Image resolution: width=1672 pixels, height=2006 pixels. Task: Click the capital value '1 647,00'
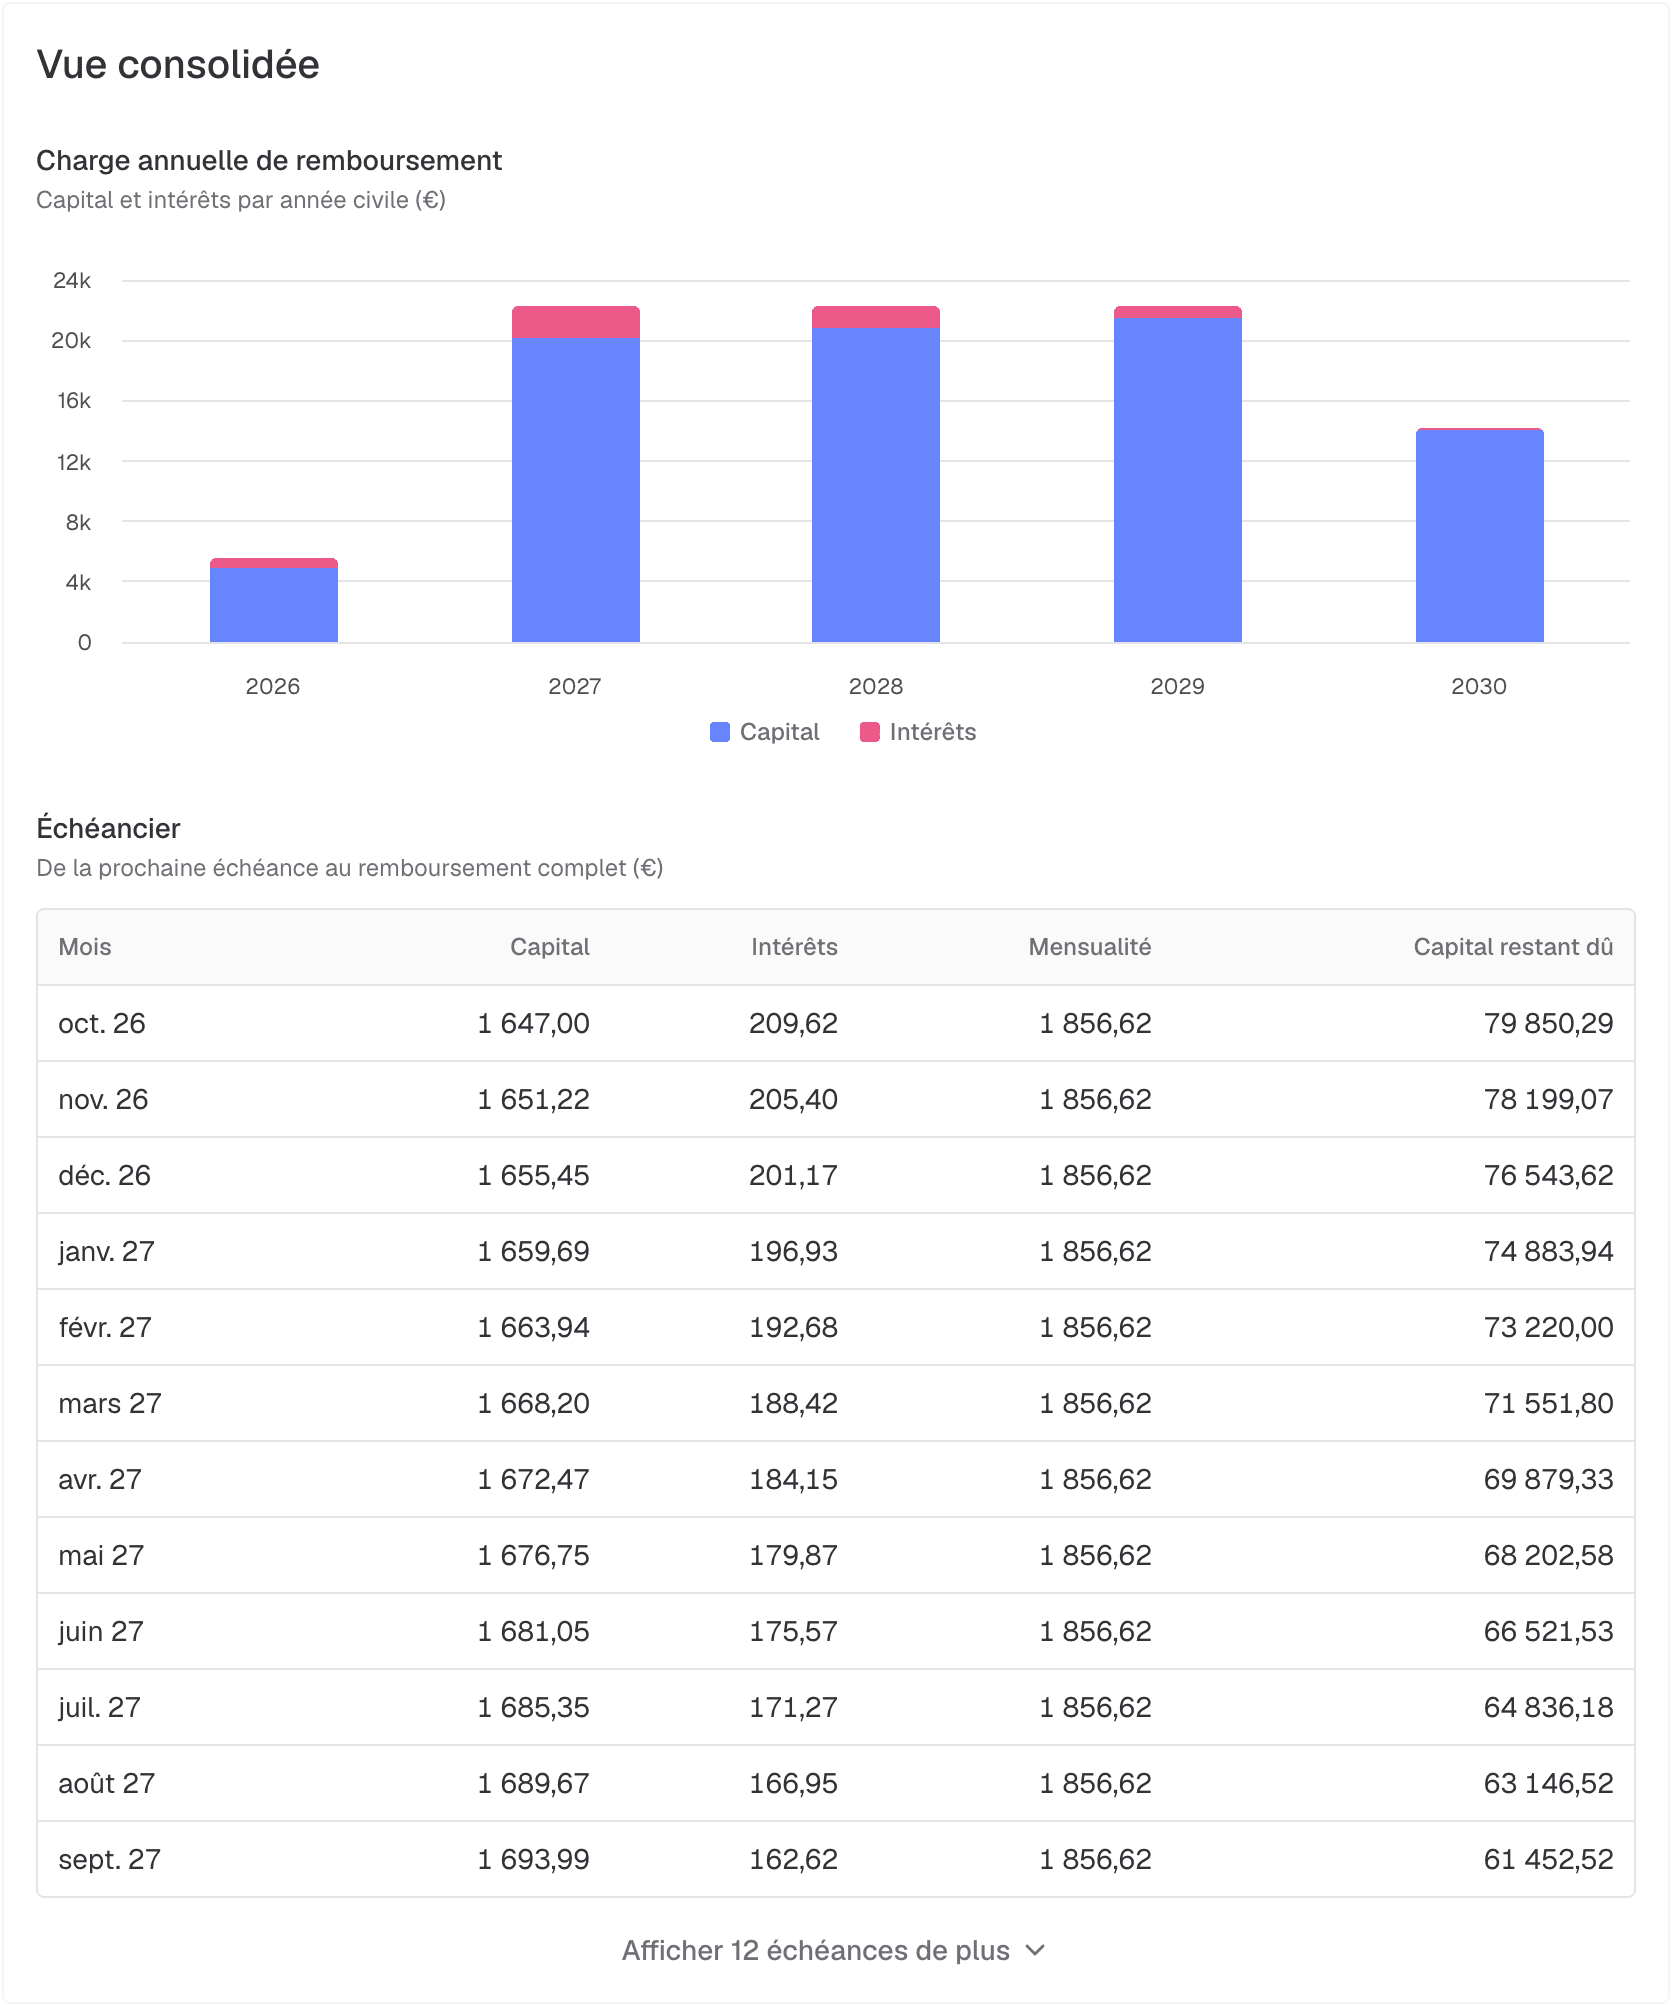point(534,1023)
